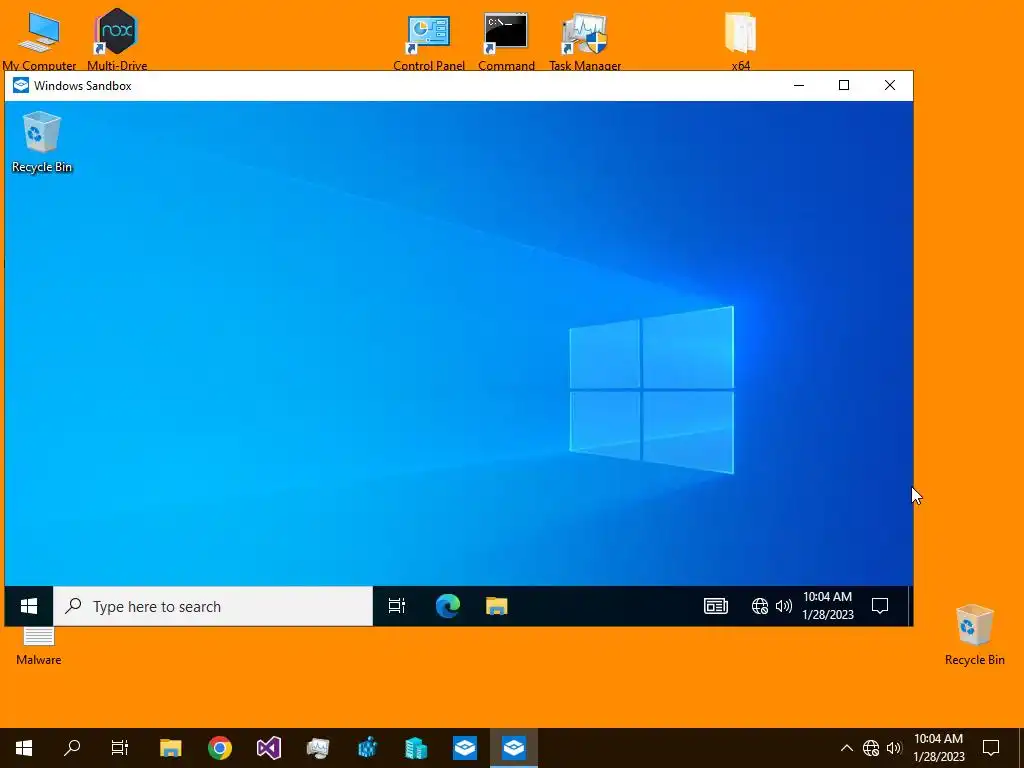Click the Windows Sandbox title bar icon

click(21, 86)
